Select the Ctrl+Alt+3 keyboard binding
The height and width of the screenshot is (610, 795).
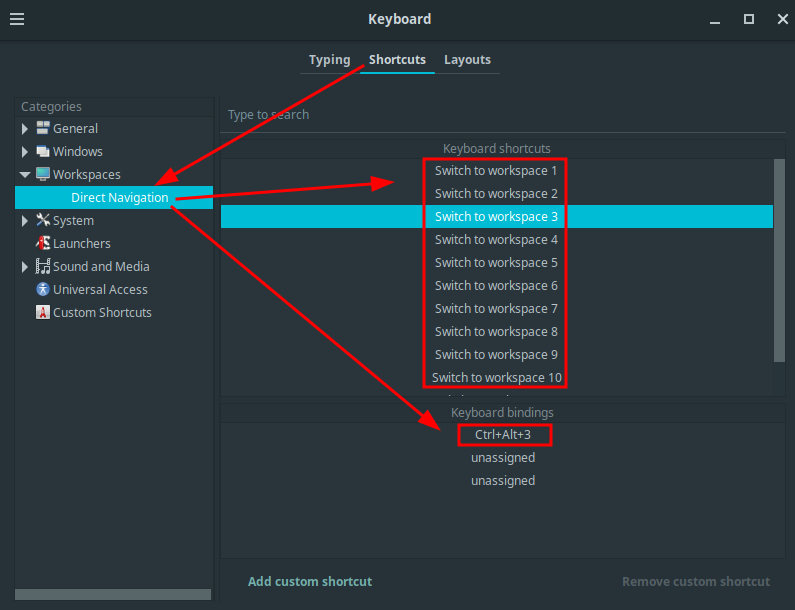pos(503,435)
